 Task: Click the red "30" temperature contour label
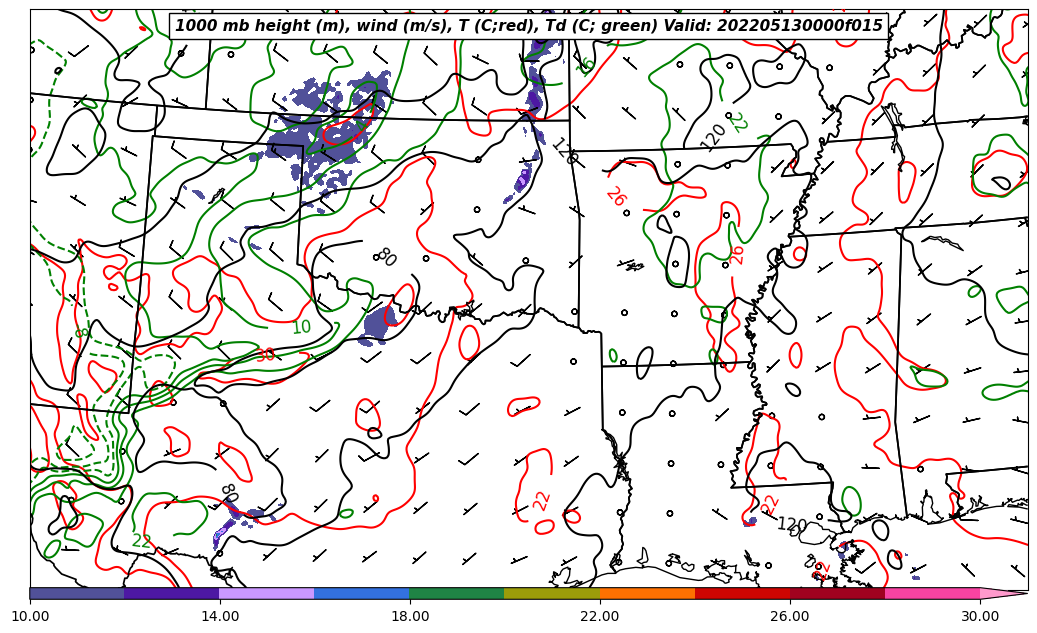tap(265, 355)
